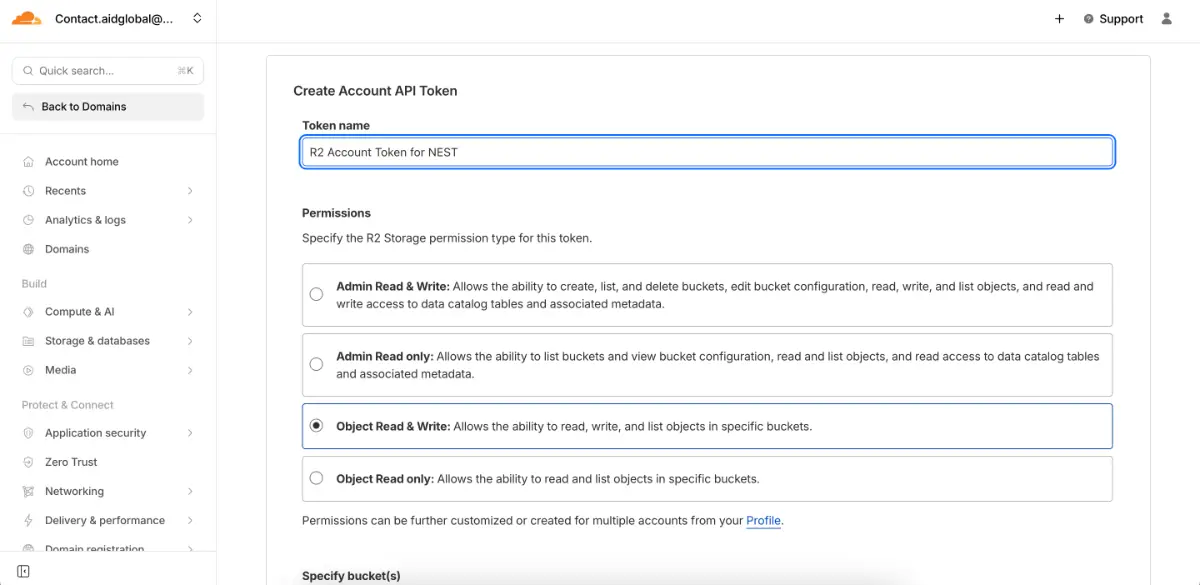Open Analytics & logs in sidebar

[x=85, y=220]
